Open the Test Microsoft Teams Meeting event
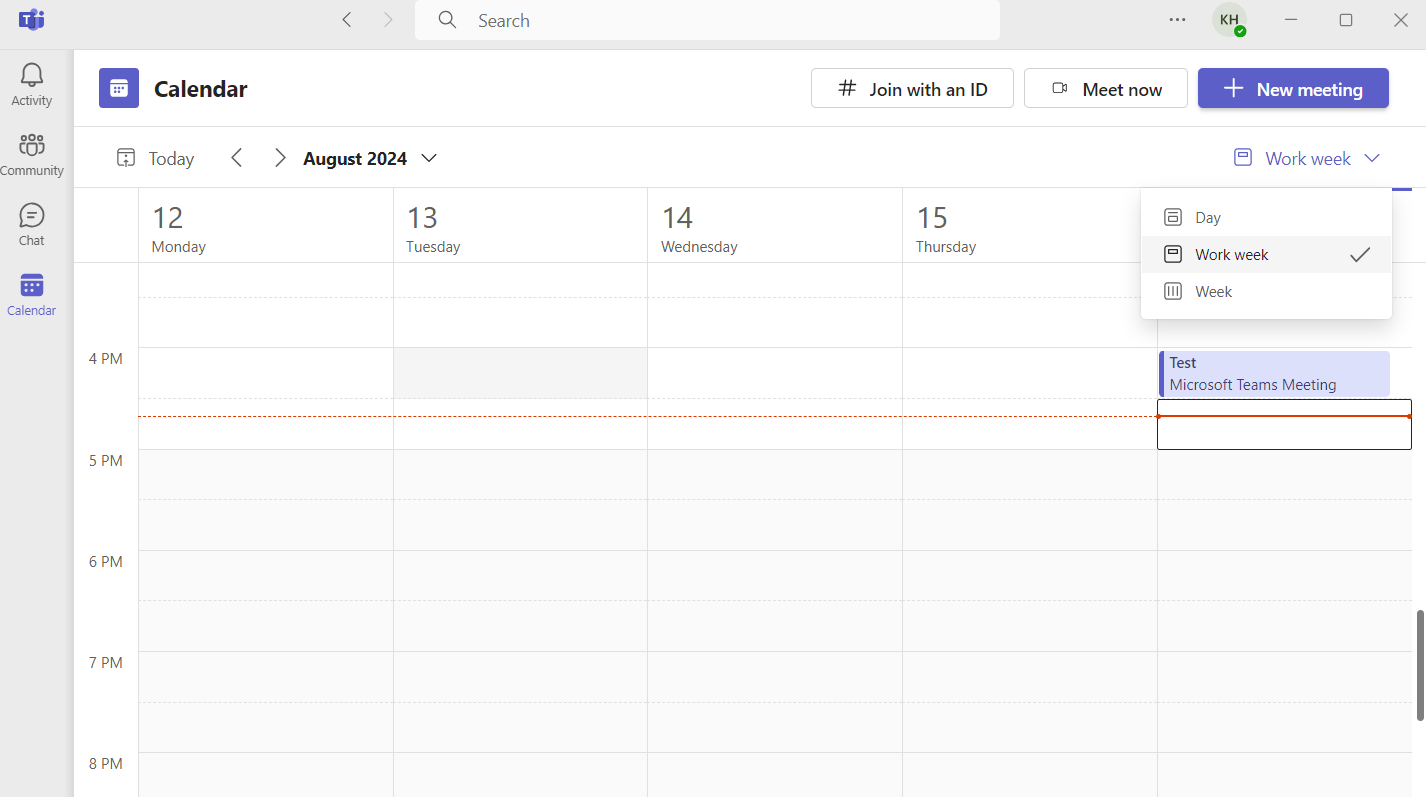Viewport: 1426px width, 797px height. click(x=1274, y=374)
